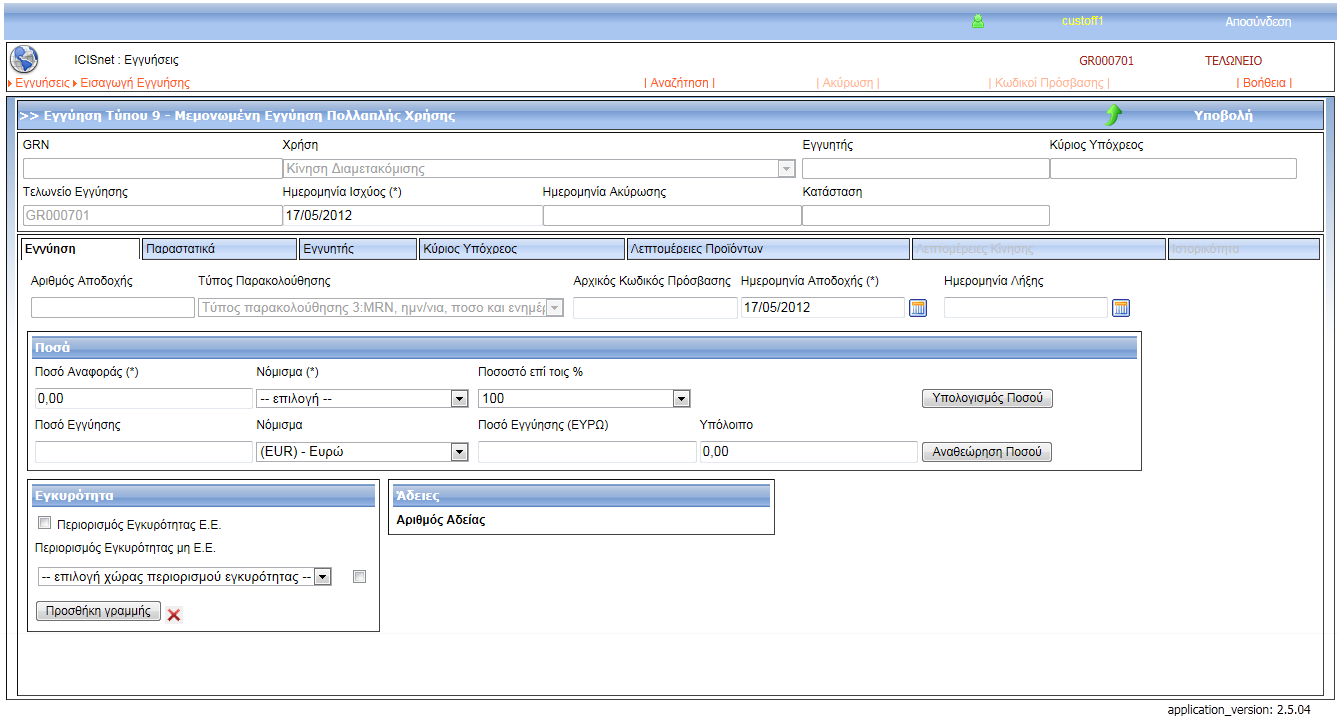
Task: Click the green user icon
Action: [x=978, y=20]
